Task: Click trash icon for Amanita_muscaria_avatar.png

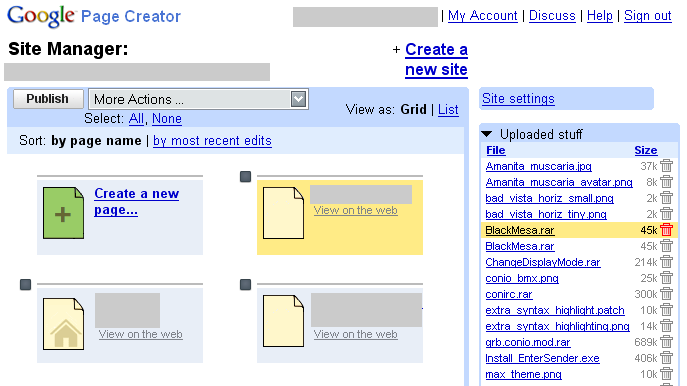Action: tap(666, 182)
